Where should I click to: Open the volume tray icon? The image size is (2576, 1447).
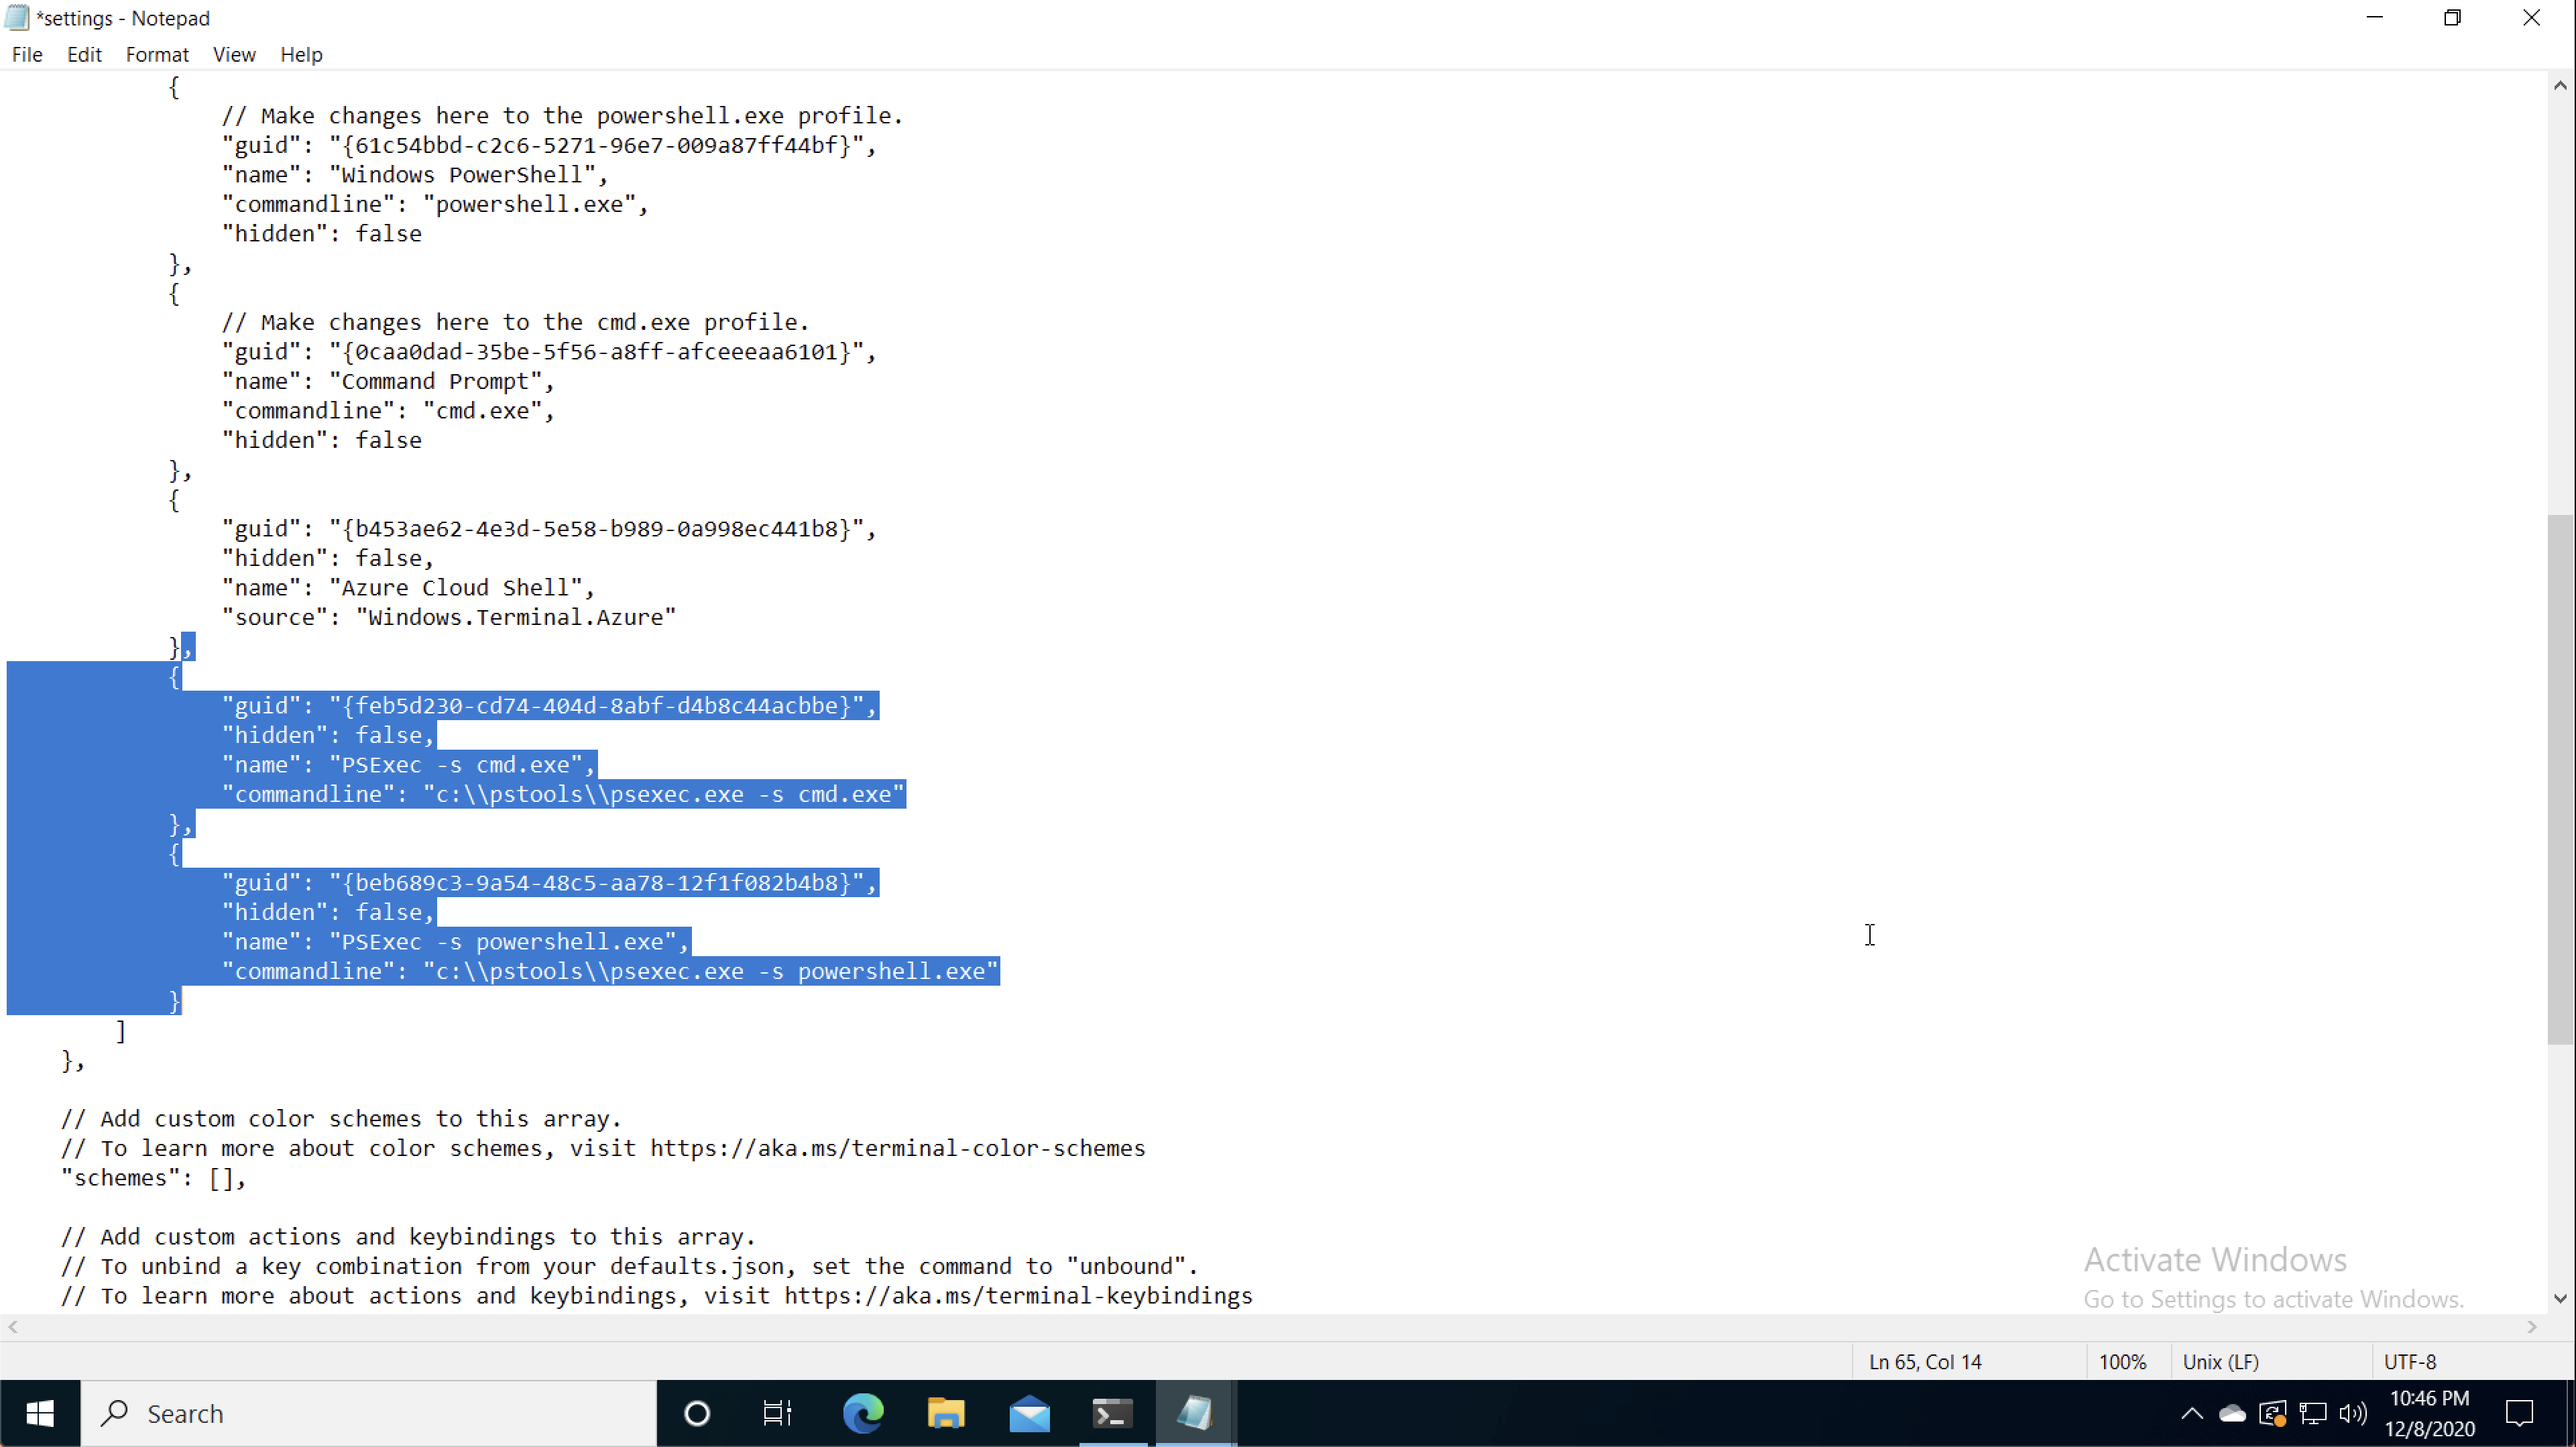pyautogui.click(x=2353, y=1413)
